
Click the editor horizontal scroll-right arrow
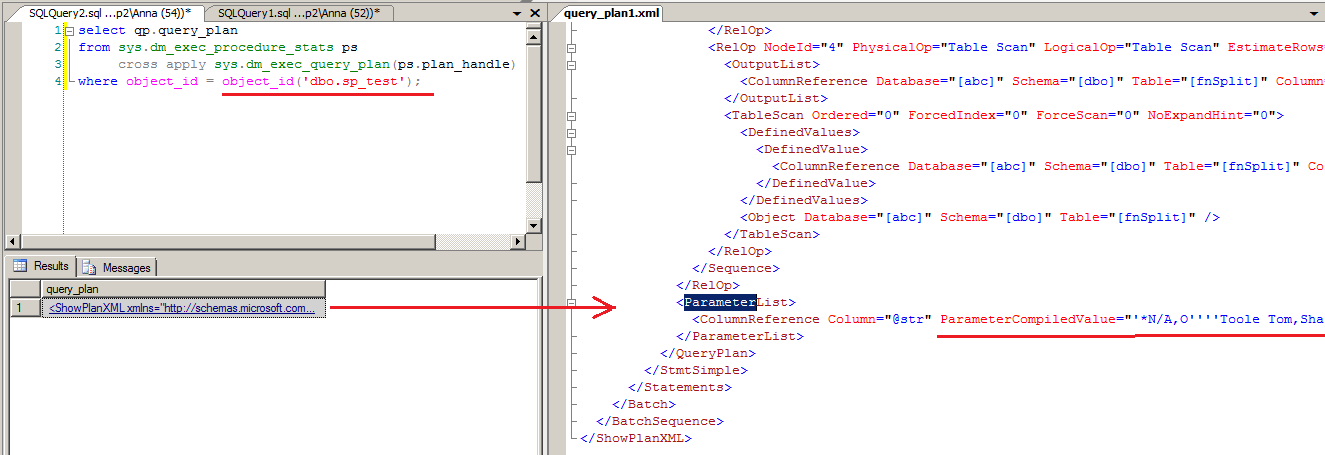pos(518,241)
